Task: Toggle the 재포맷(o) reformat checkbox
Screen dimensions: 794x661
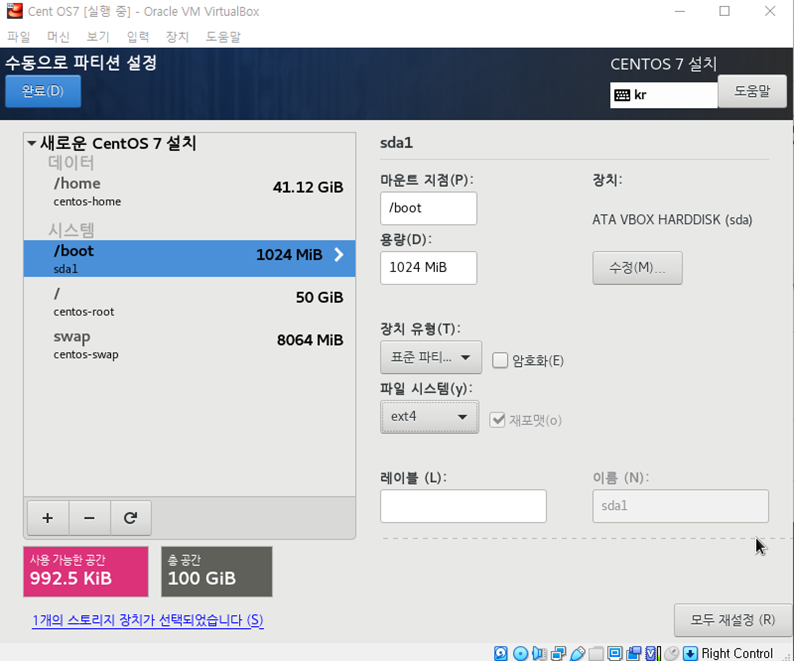Action: coord(497,420)
